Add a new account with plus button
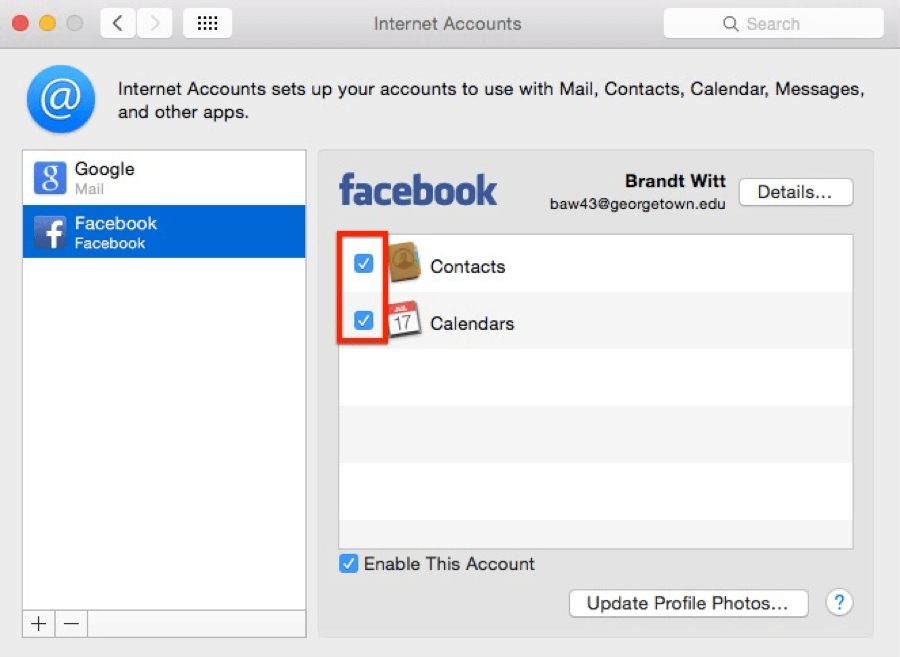Viewport: 900px width, 657px height. tap(39, 624)
